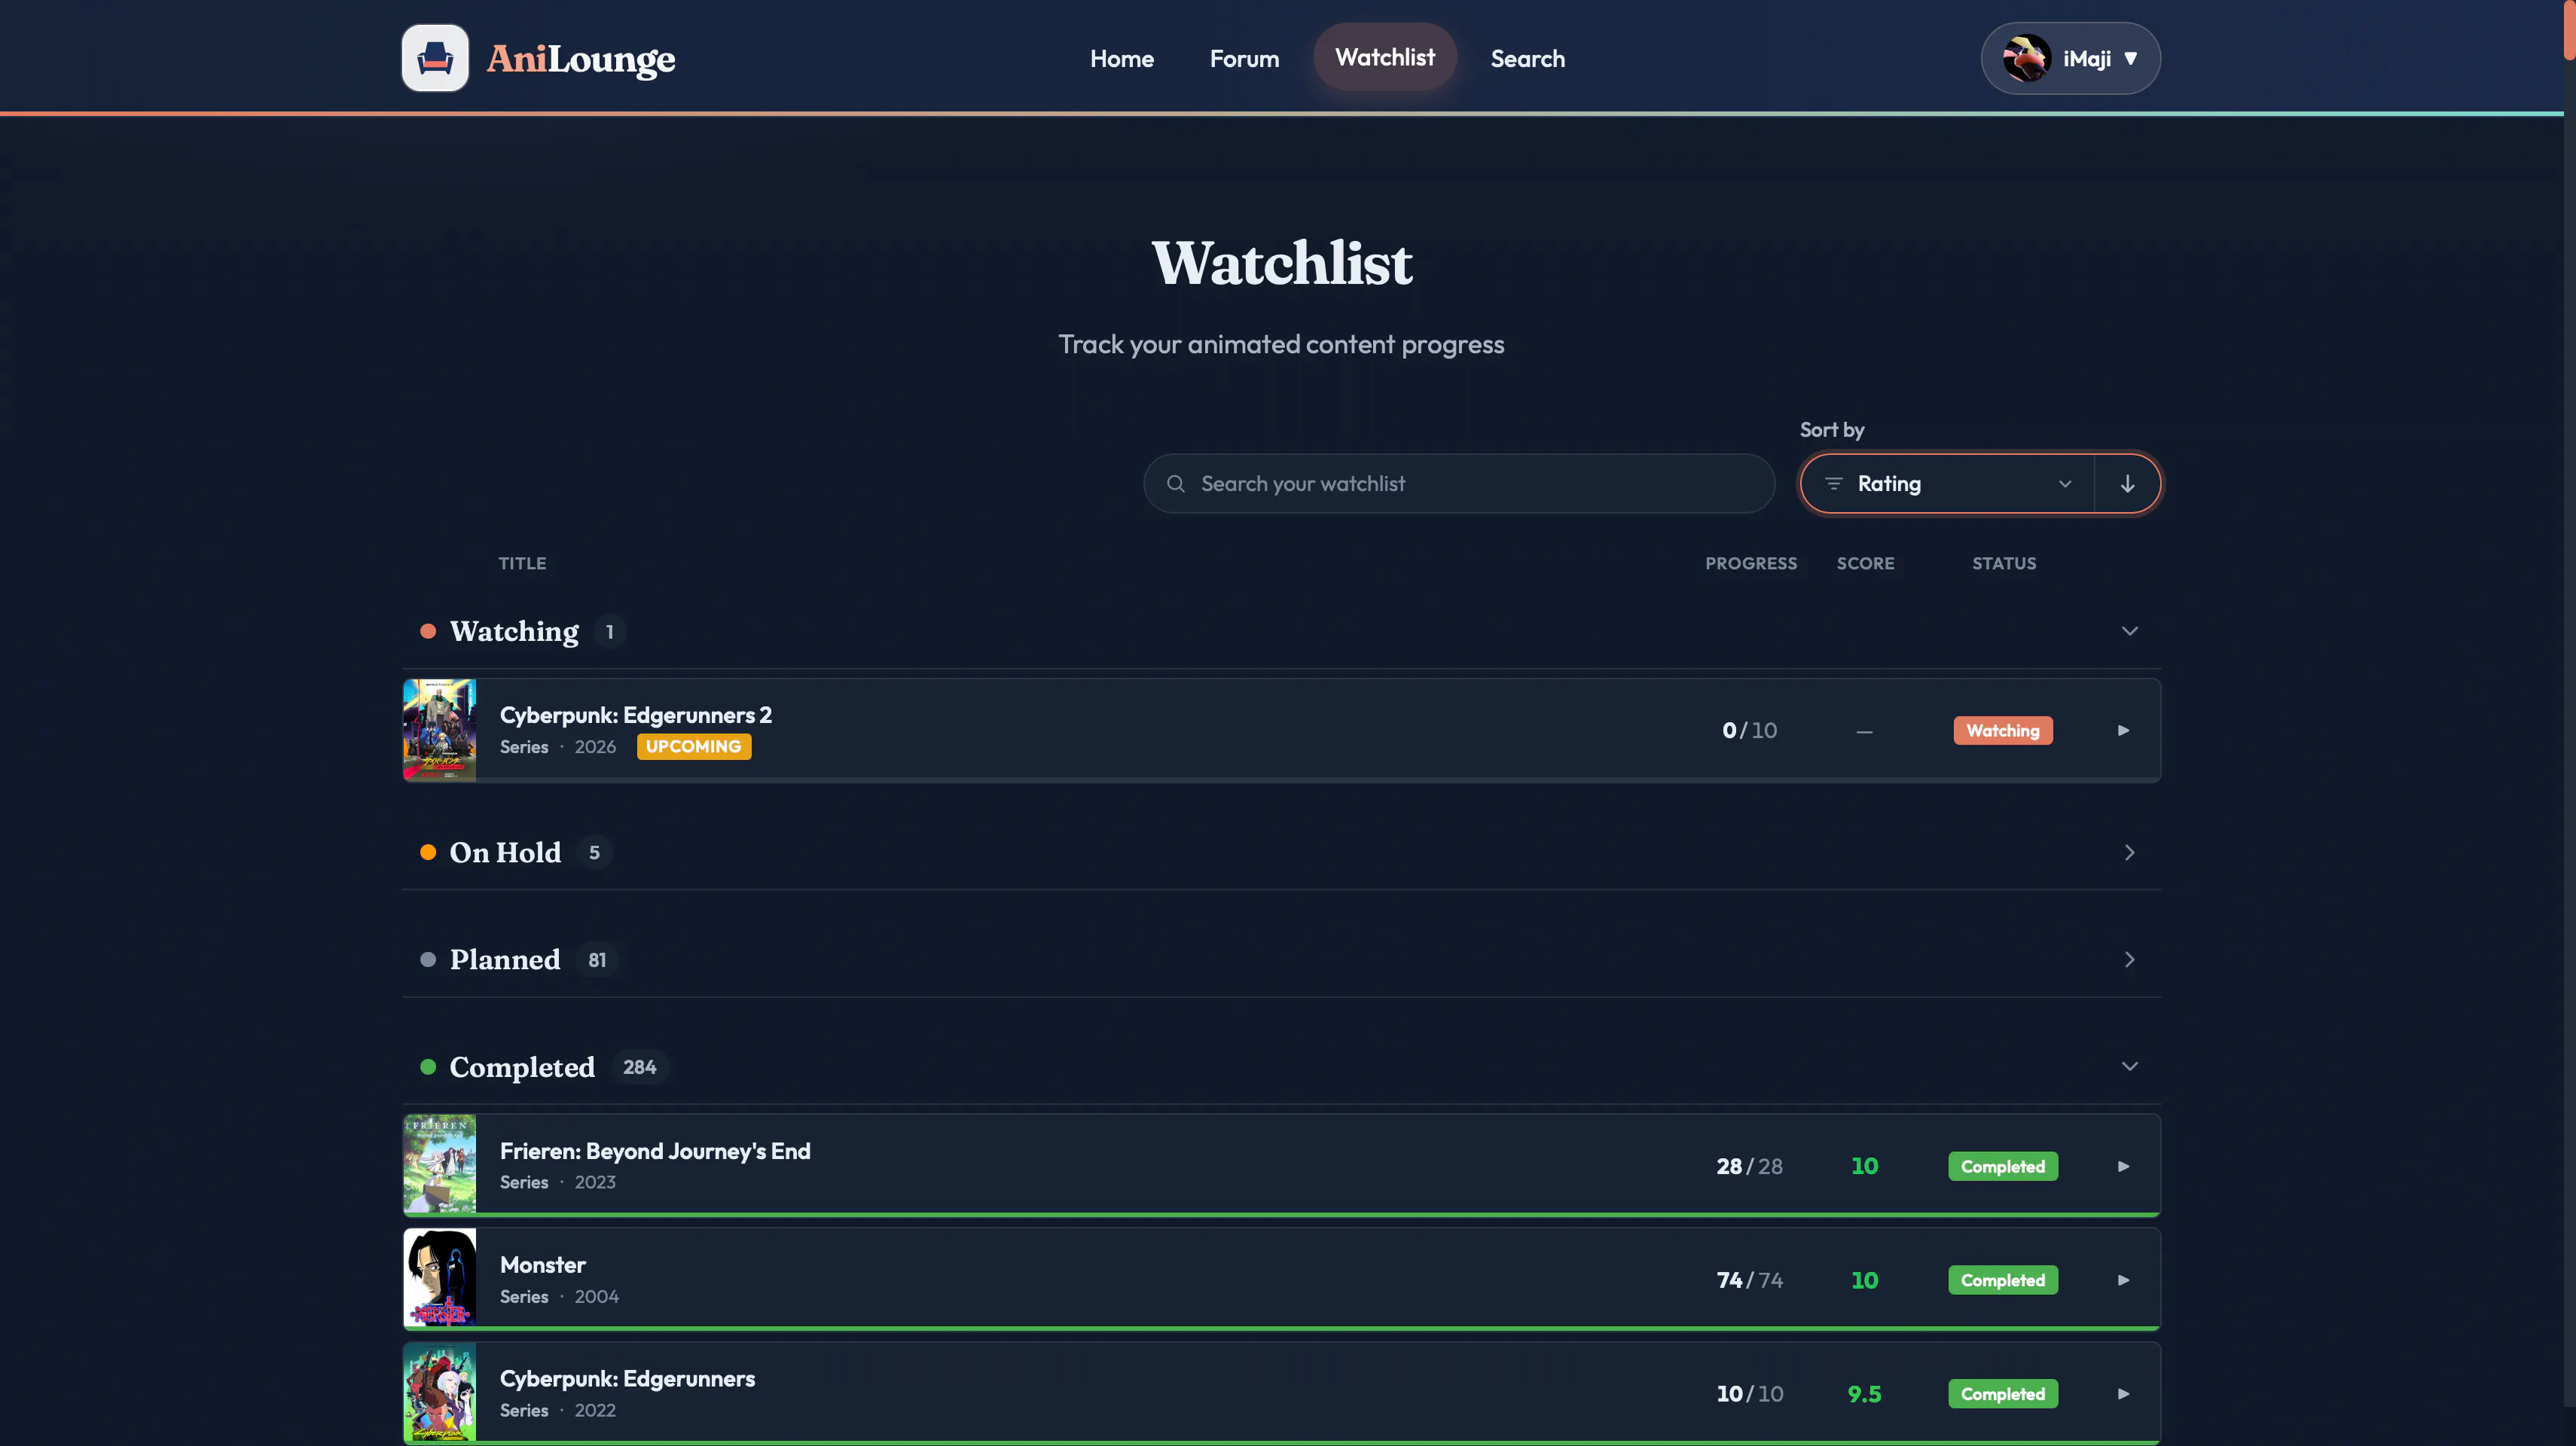
Task: Open the Forum nav item
Action: (1244, 58)
